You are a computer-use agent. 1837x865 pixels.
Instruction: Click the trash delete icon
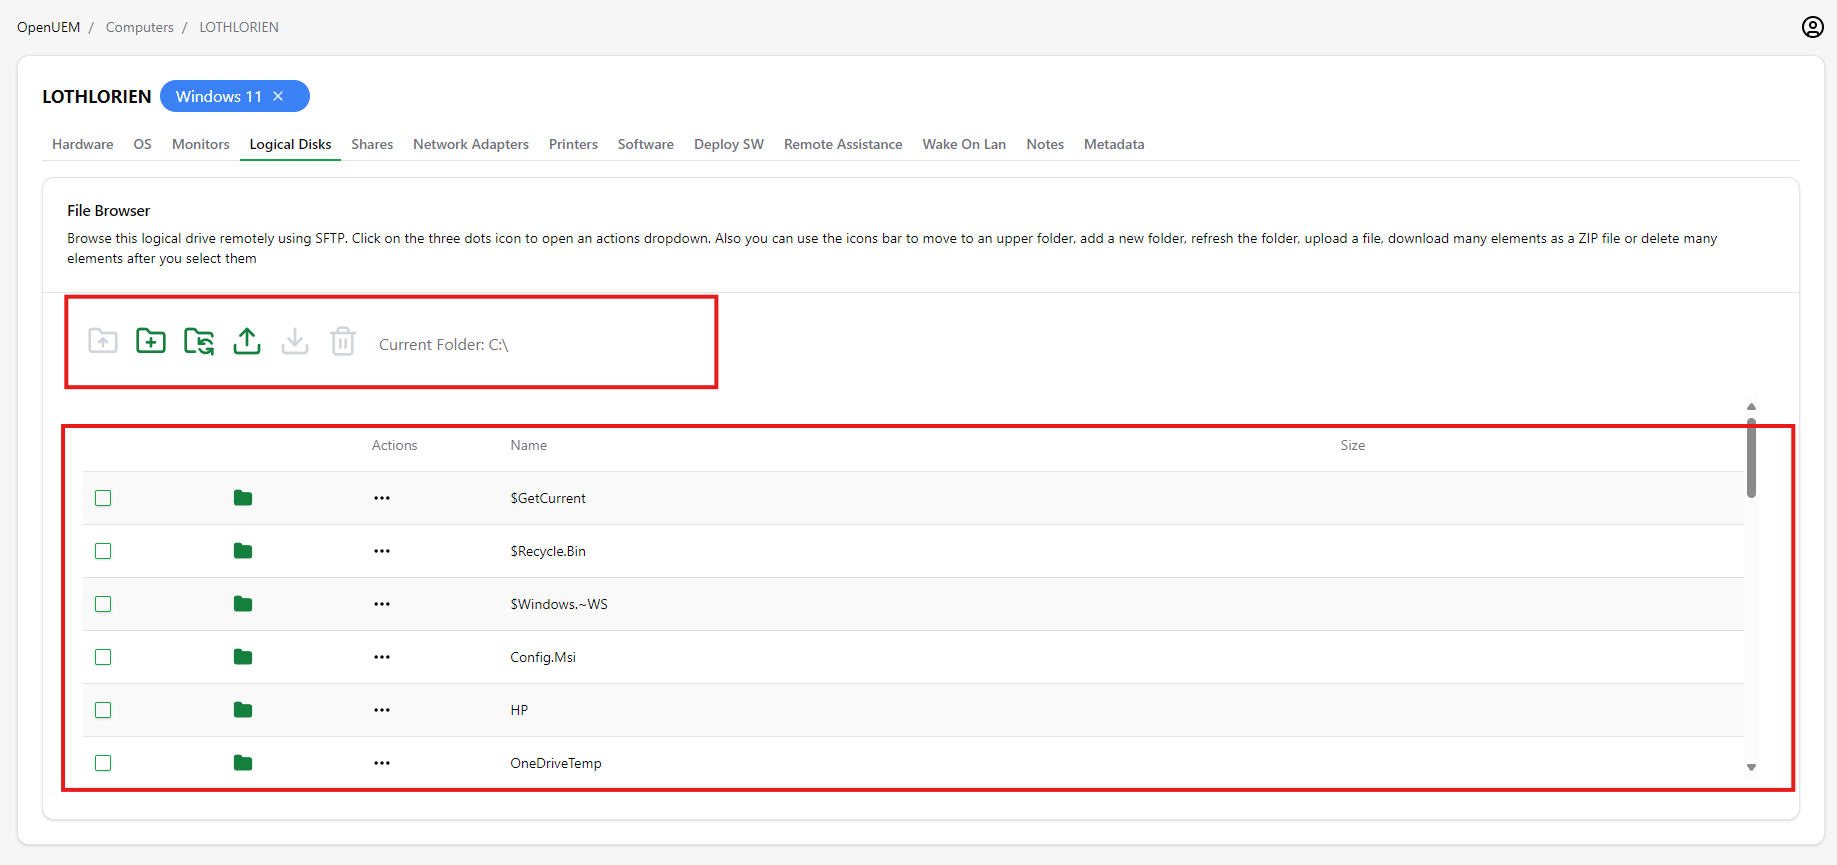pyautogui.click(x=343, y=341)
